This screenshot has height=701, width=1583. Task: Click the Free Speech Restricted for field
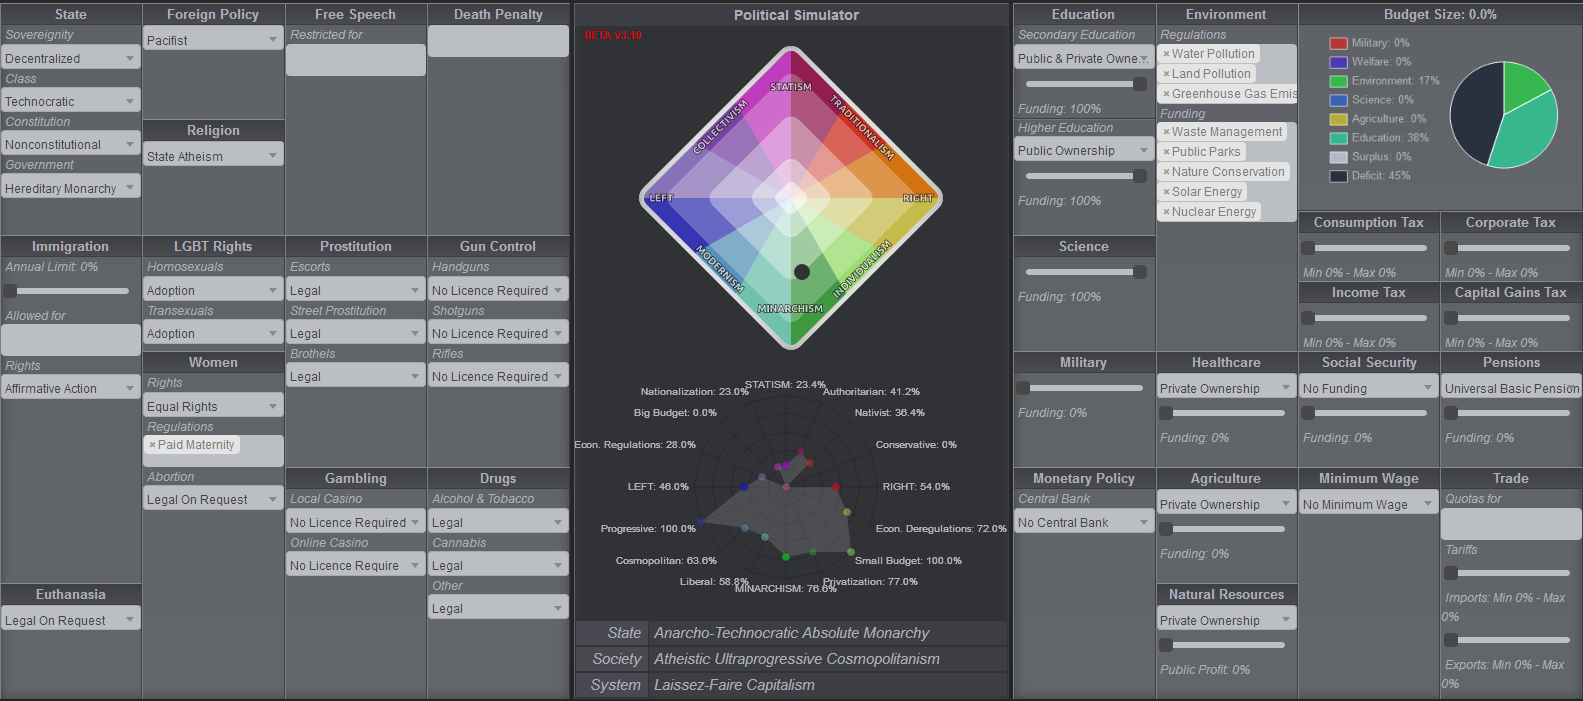click(356, 60)
